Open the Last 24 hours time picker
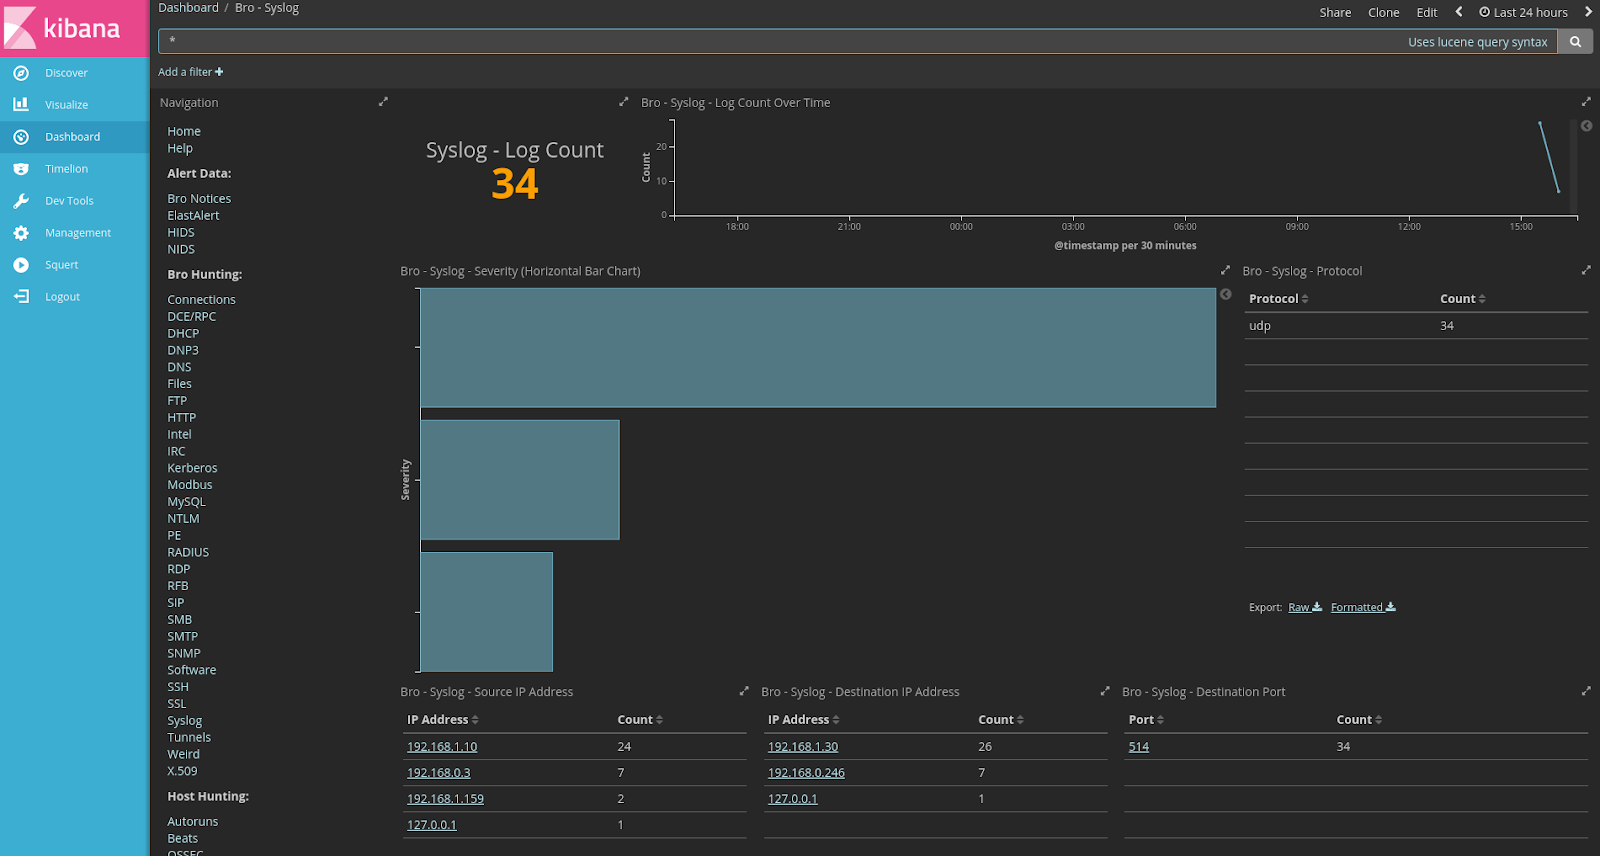This screenshot has height=856, width=1600. click(1524, 12)
